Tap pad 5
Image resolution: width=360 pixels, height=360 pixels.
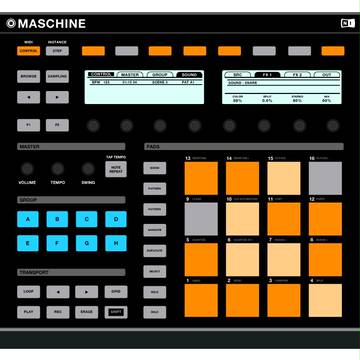click(x=201, y=260)
